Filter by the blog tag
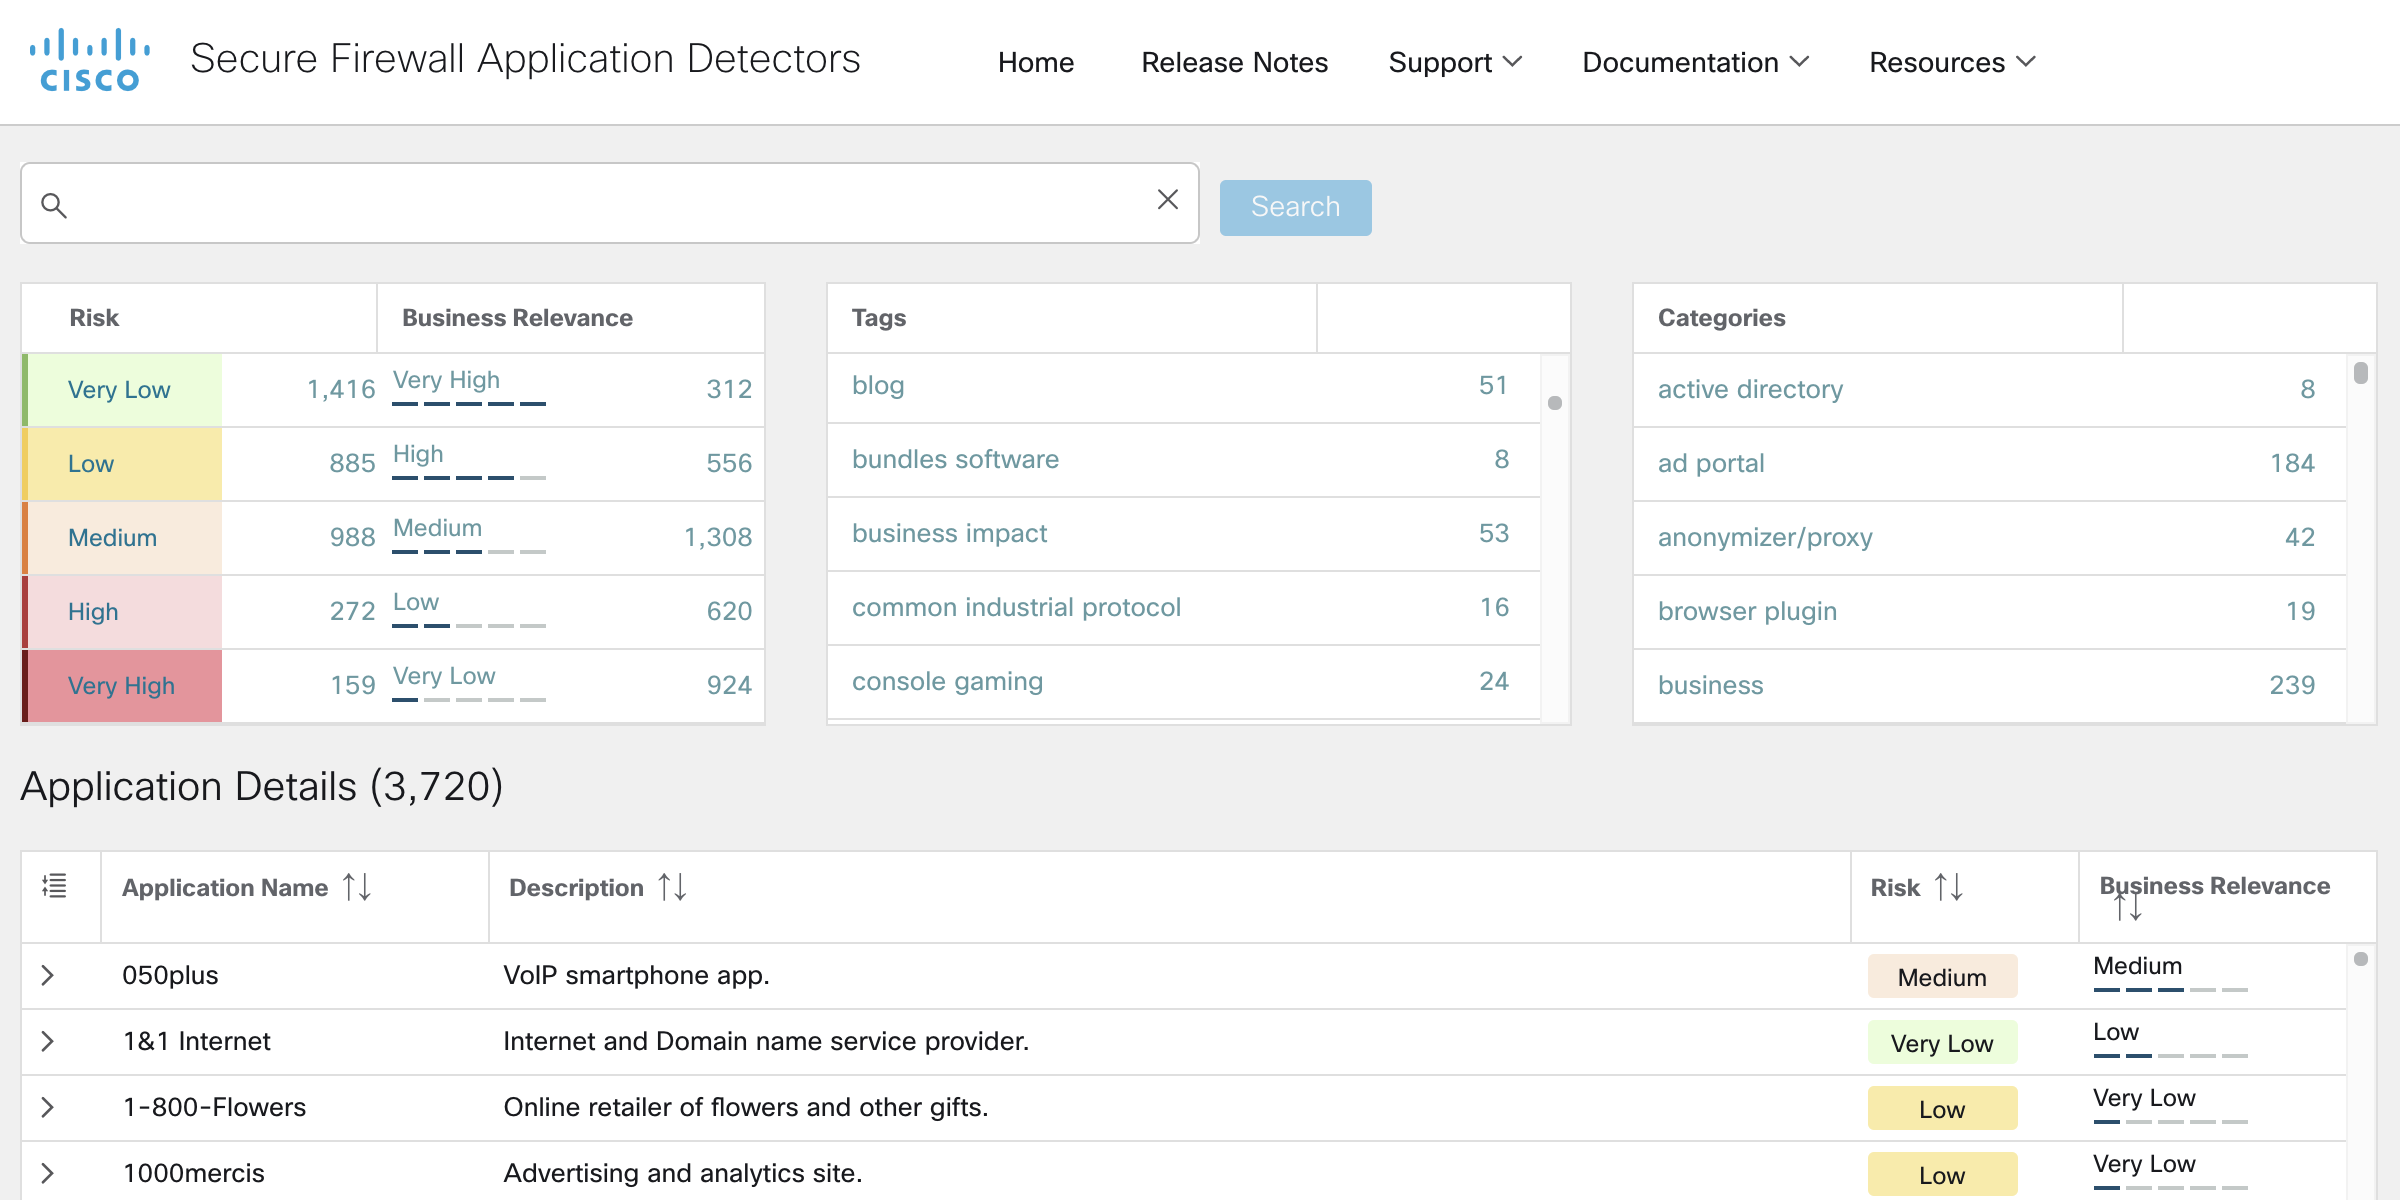2400x1200 pixels. point(877,385)
